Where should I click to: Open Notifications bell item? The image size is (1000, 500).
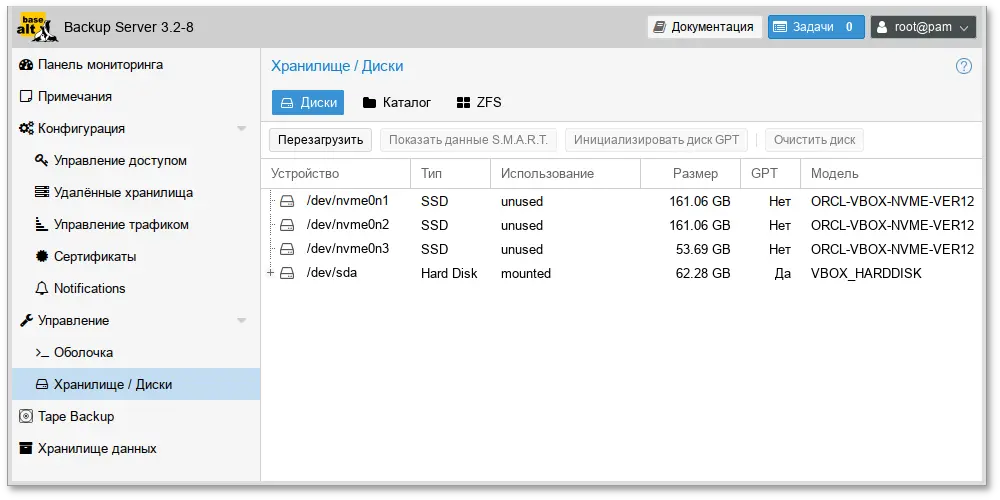coord(89,289)
